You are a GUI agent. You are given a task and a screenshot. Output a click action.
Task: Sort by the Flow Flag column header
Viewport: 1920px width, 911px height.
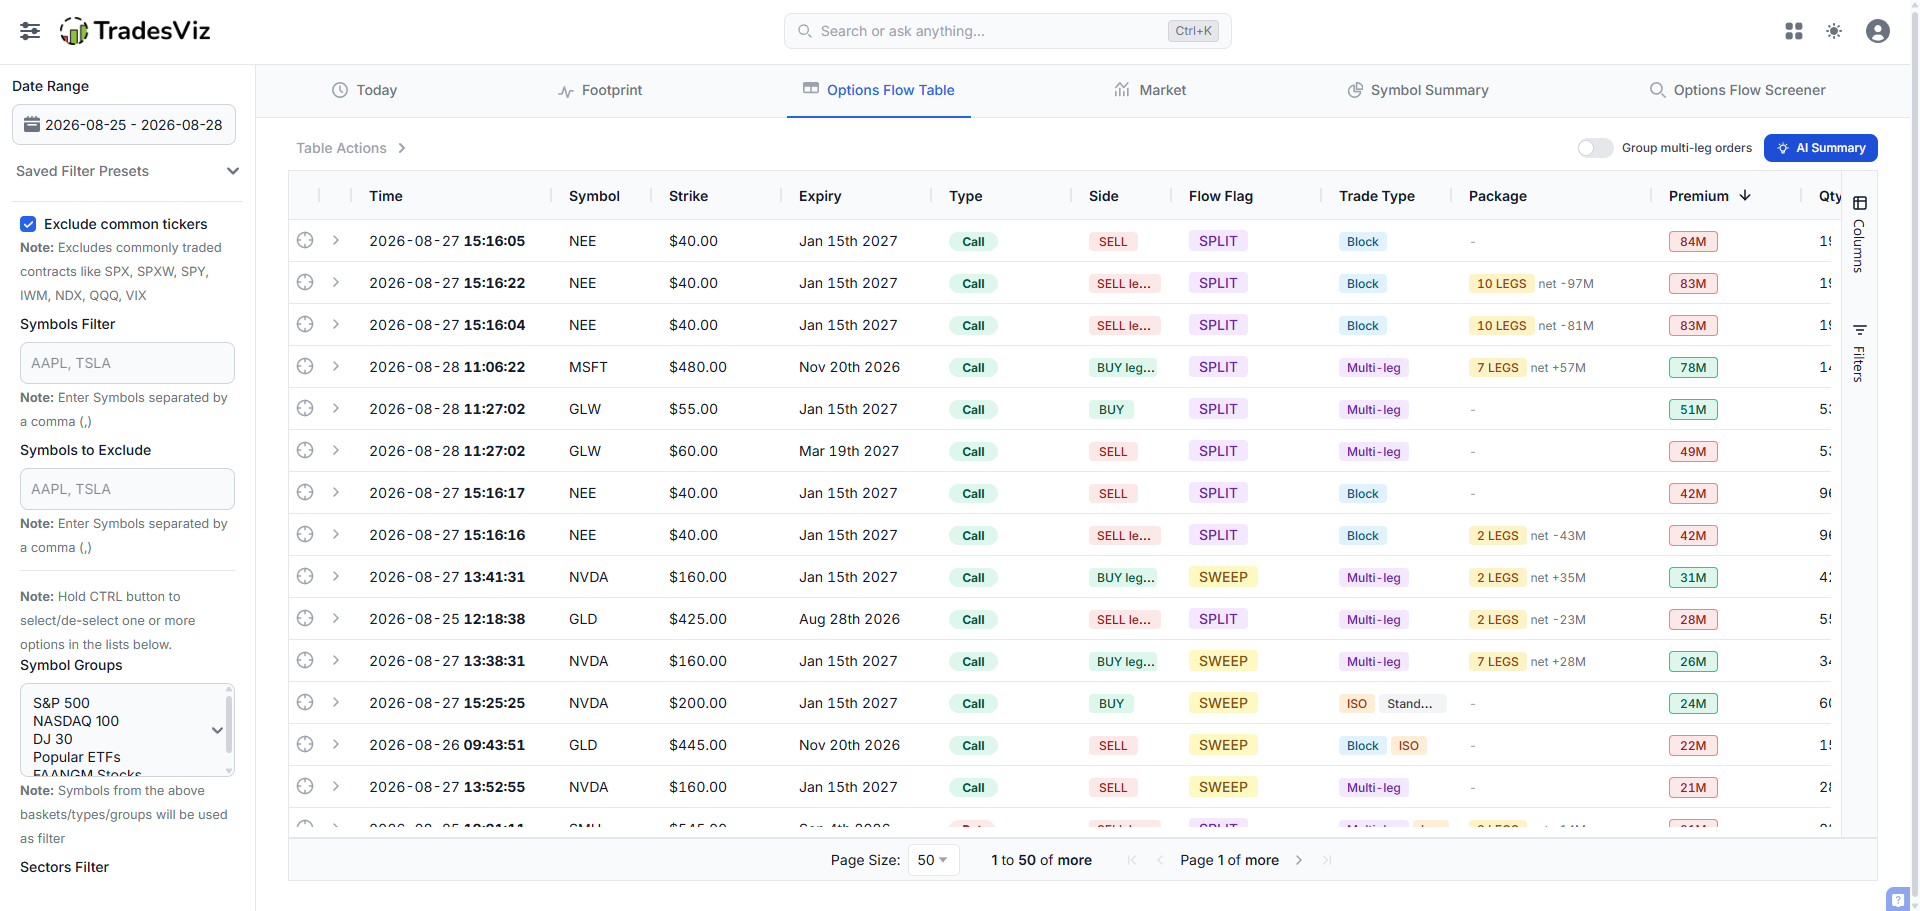pyautogui.click(x=1221, y=196)
